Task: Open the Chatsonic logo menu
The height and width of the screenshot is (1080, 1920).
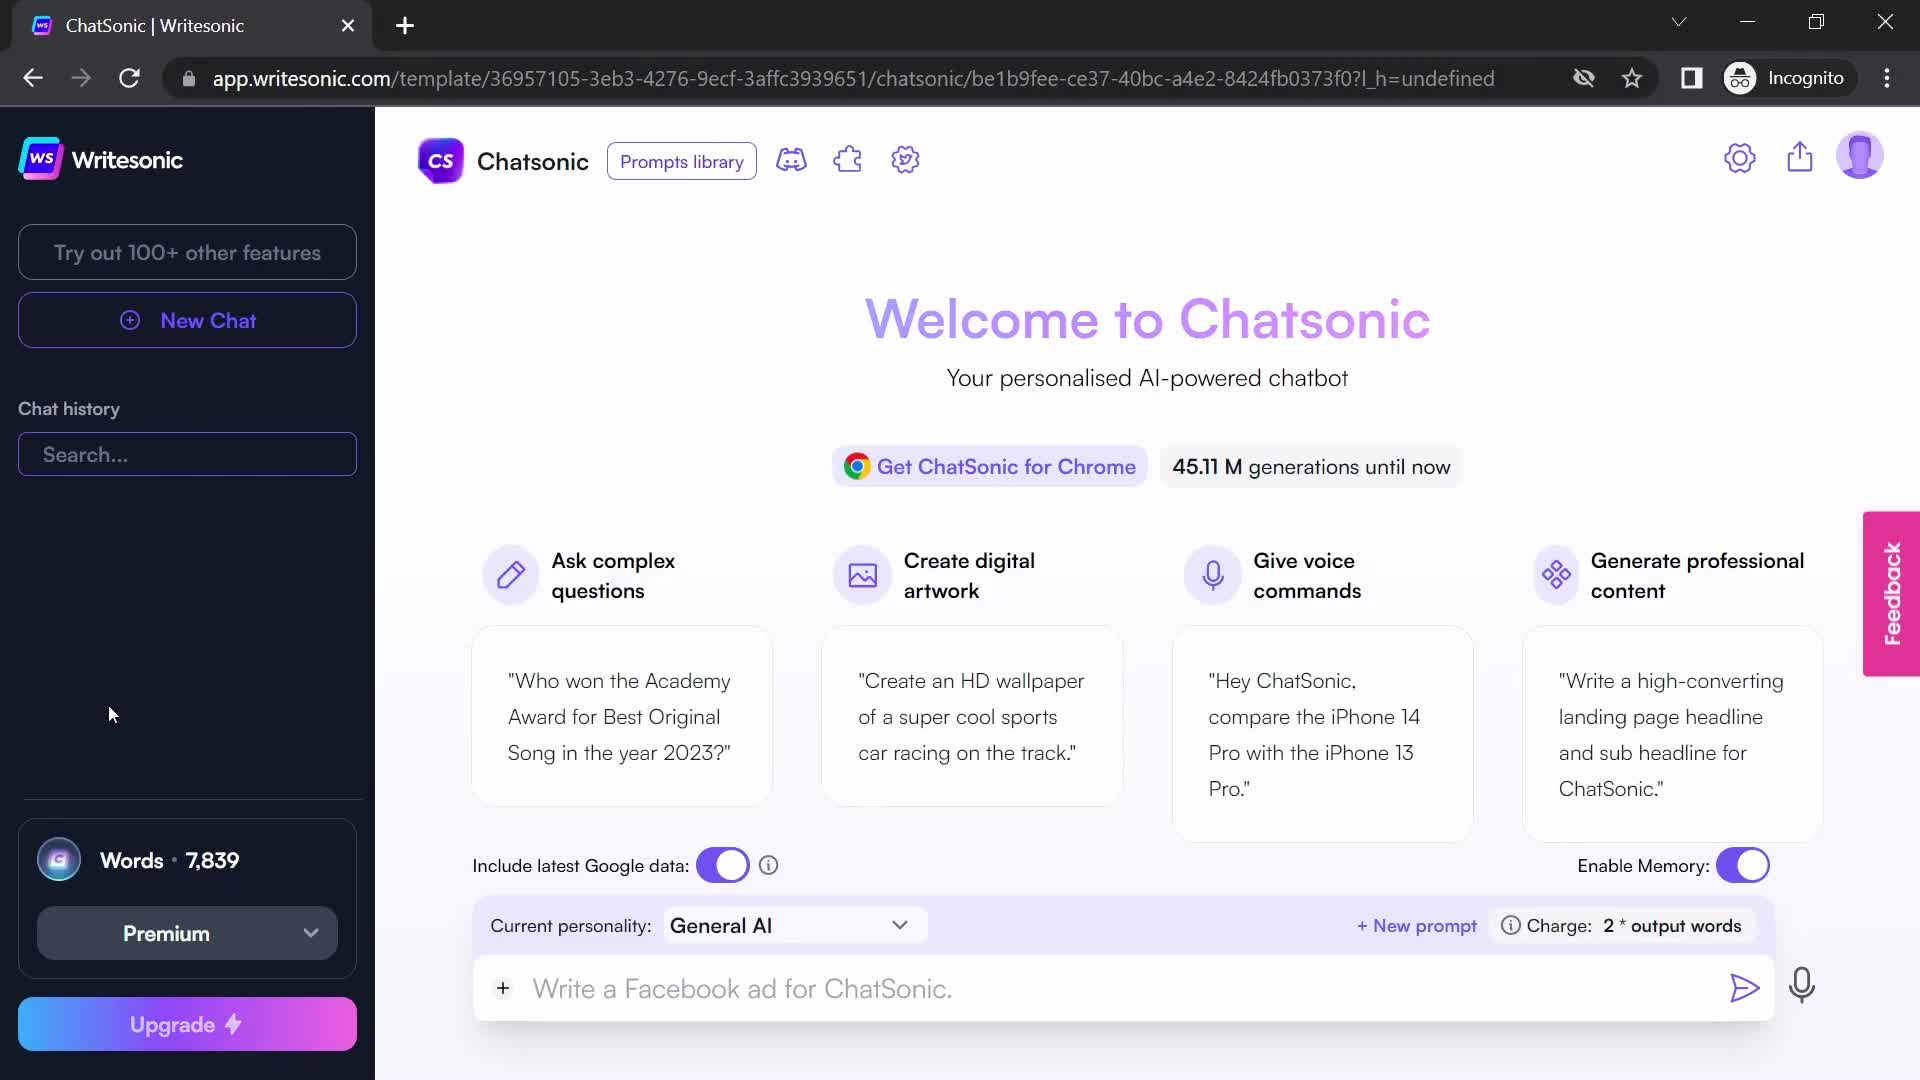Action: pyautogui.click(x=440, y=161)
